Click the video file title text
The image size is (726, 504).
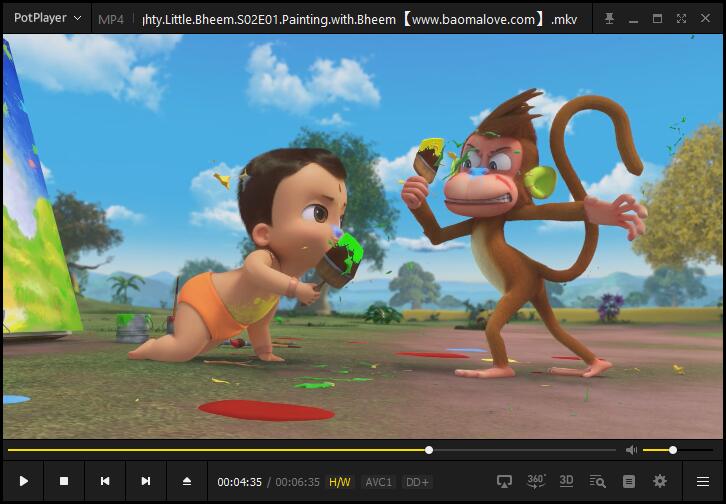click(360, 19)
